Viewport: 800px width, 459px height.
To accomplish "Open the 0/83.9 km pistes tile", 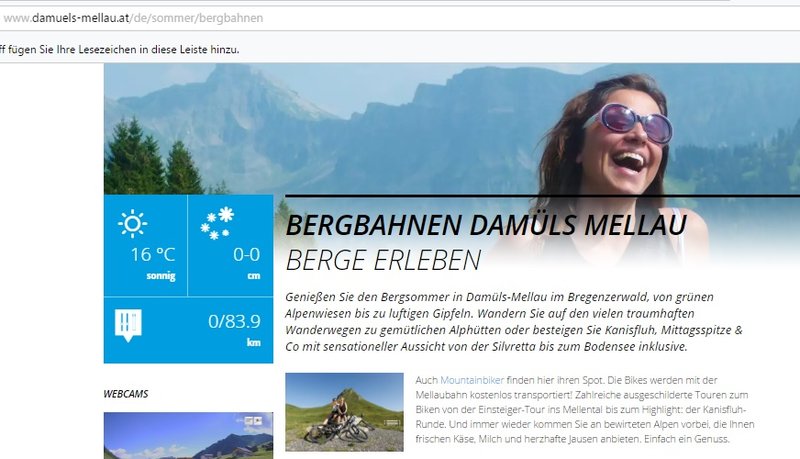I will tap(188, 330).
